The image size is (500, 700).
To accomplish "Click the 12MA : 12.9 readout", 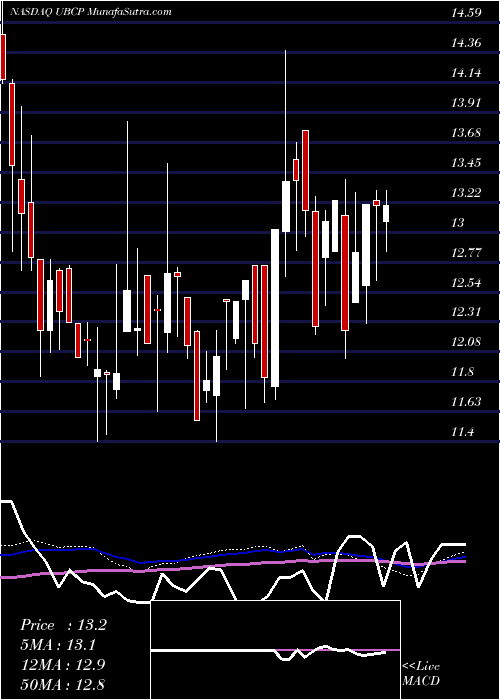I will [63, 665].
